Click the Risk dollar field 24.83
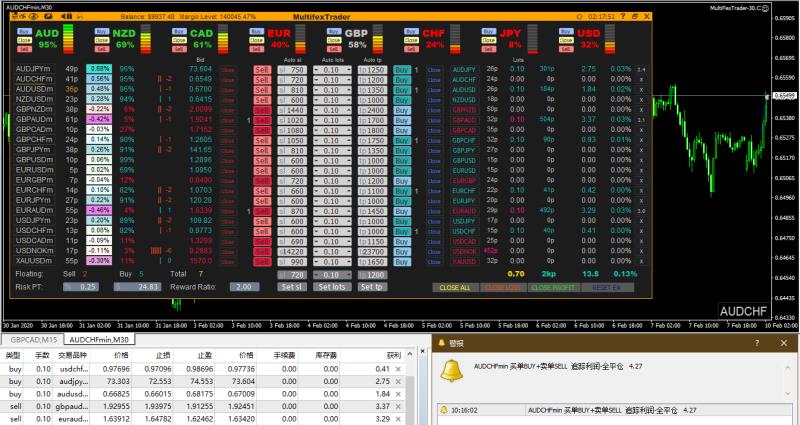Image resolution: width=800 pixels, height=425 pixels. [137, 287]
